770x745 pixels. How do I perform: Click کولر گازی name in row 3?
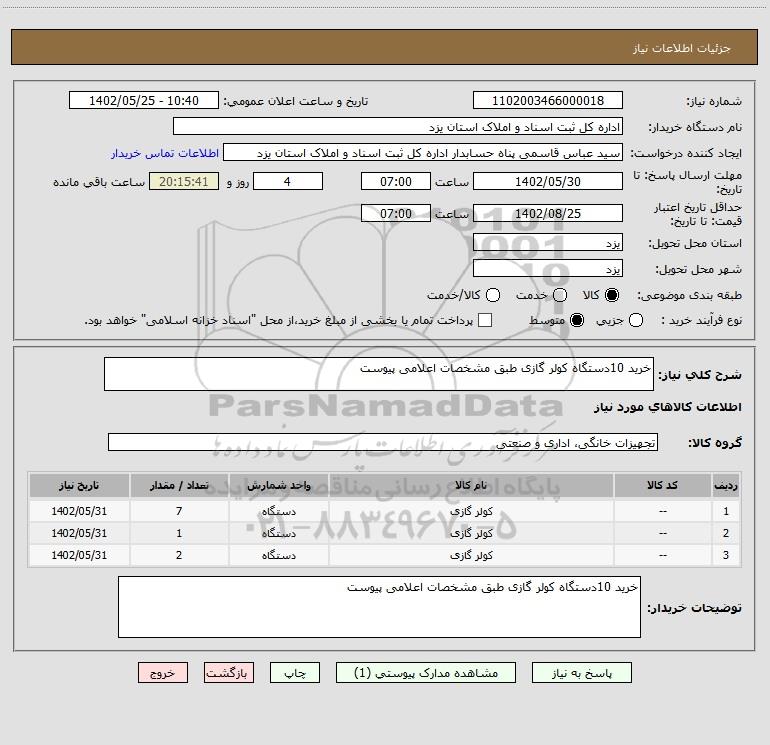pyautogui.click(x=471, y=555)
